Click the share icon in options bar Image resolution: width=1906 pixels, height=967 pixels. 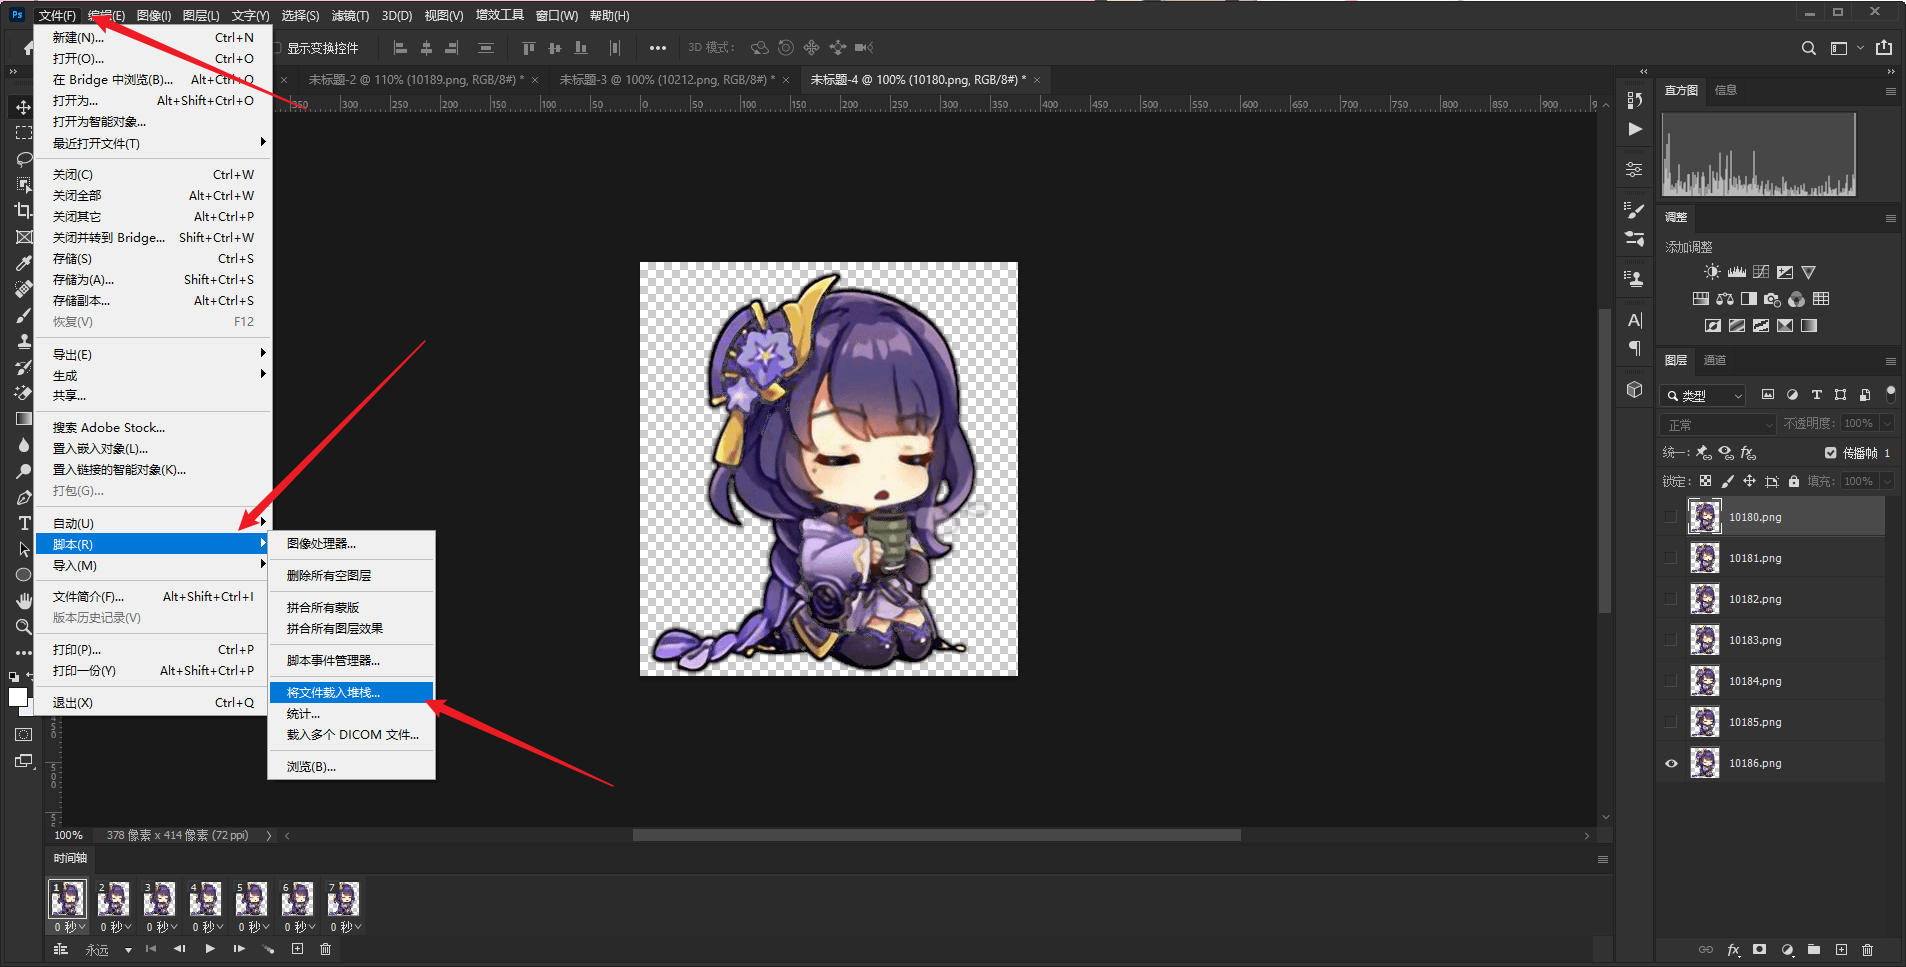[1884, 48]
